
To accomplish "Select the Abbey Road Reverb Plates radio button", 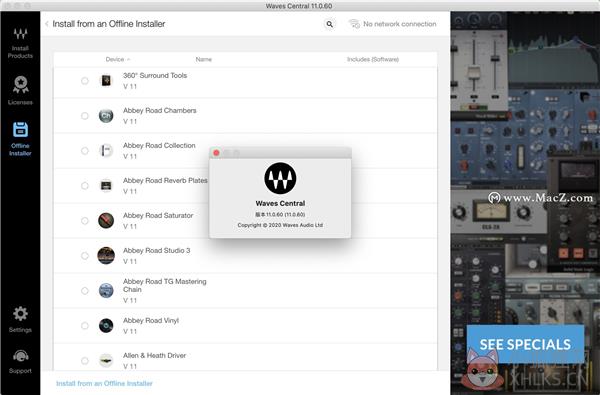I will [85, 186].
